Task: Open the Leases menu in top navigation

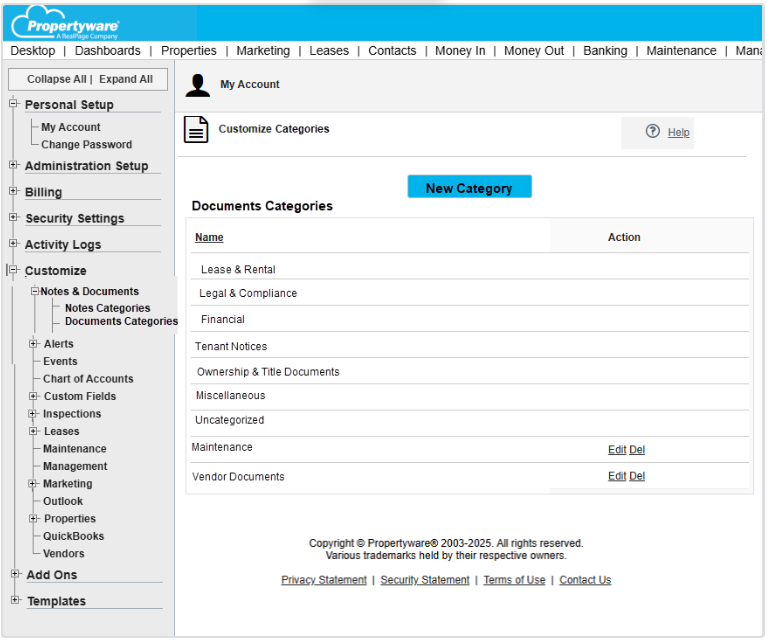Action: pyautogui.click(x=329, y=51)
